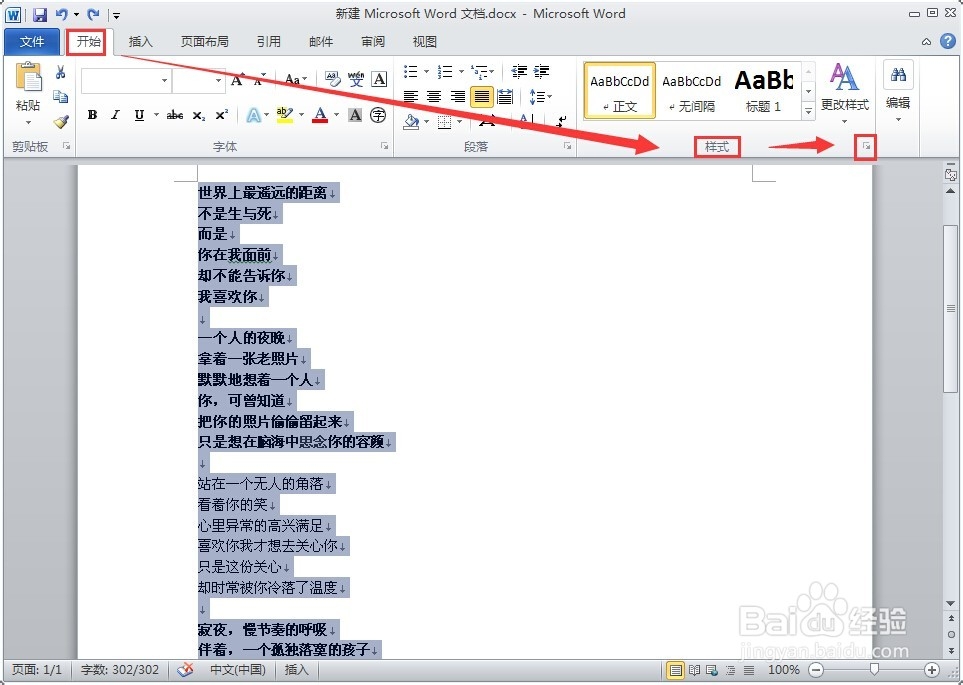Image resolution: width=963 pixels, height=685 pixels.
Task: Open the 样式 dialog launcher
Action: [x=864, y=146]
